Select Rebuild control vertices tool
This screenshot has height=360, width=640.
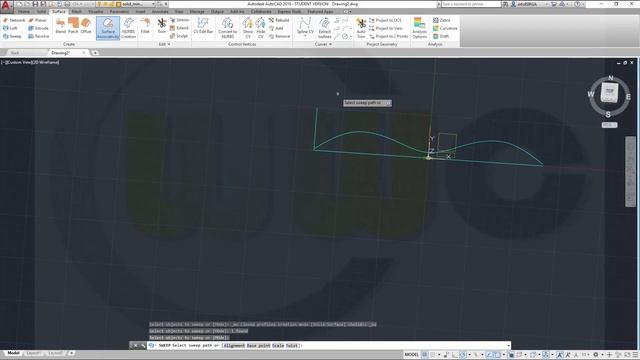(279, 20)
